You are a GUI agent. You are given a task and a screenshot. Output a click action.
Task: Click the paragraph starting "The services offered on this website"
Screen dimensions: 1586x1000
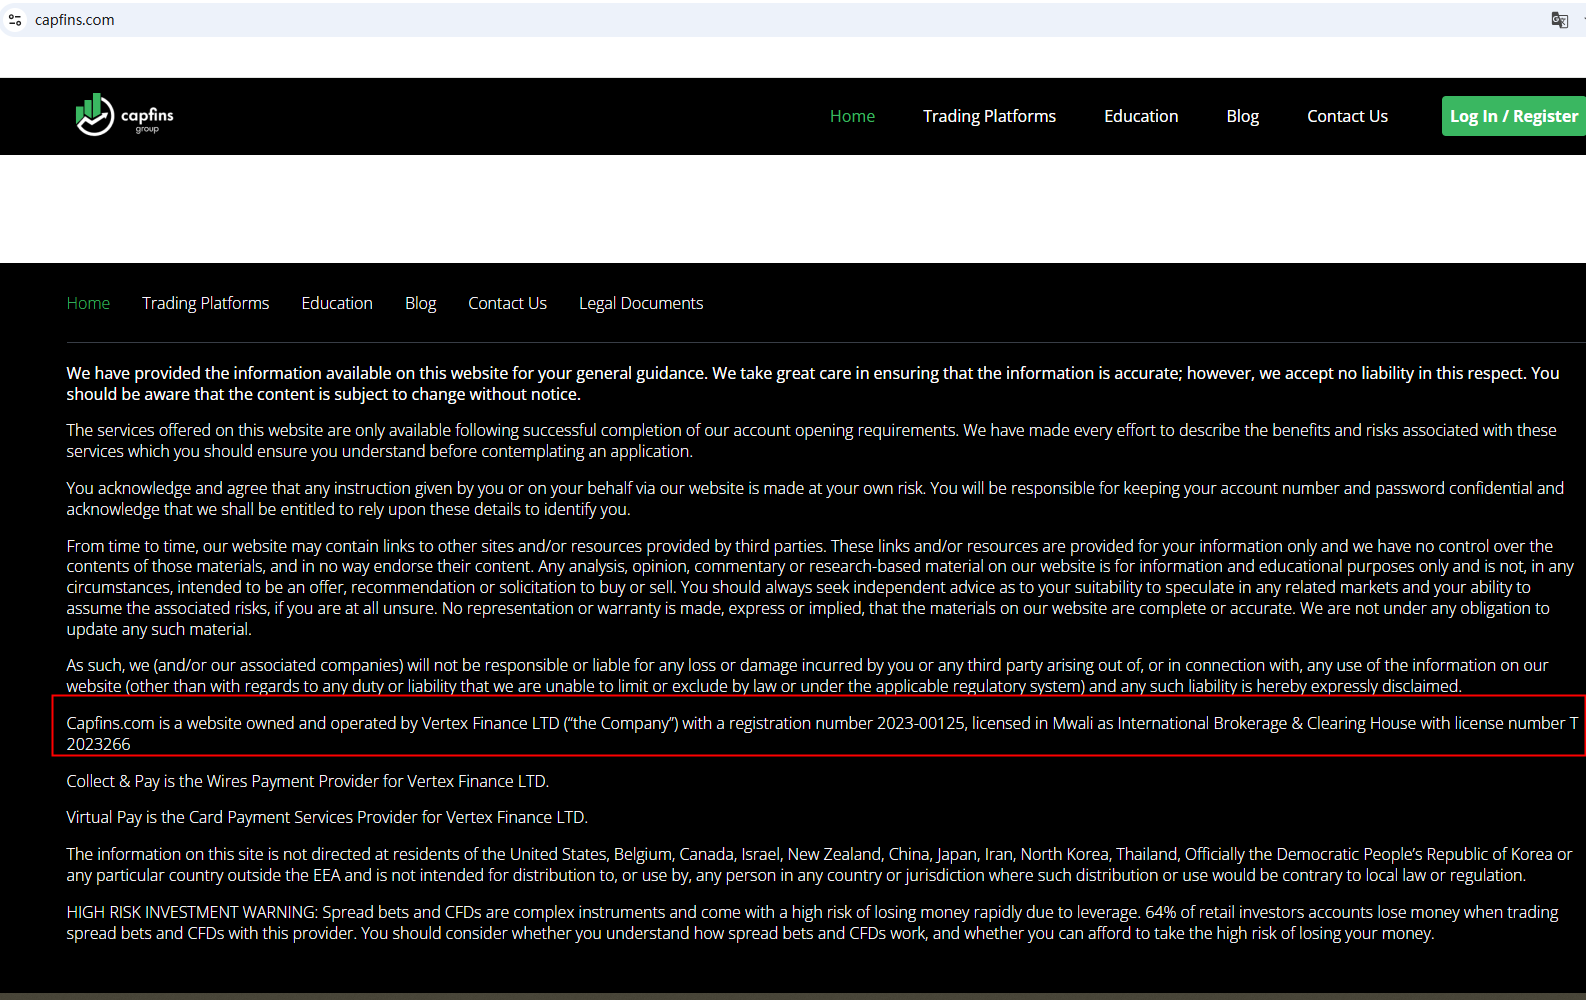812,441
